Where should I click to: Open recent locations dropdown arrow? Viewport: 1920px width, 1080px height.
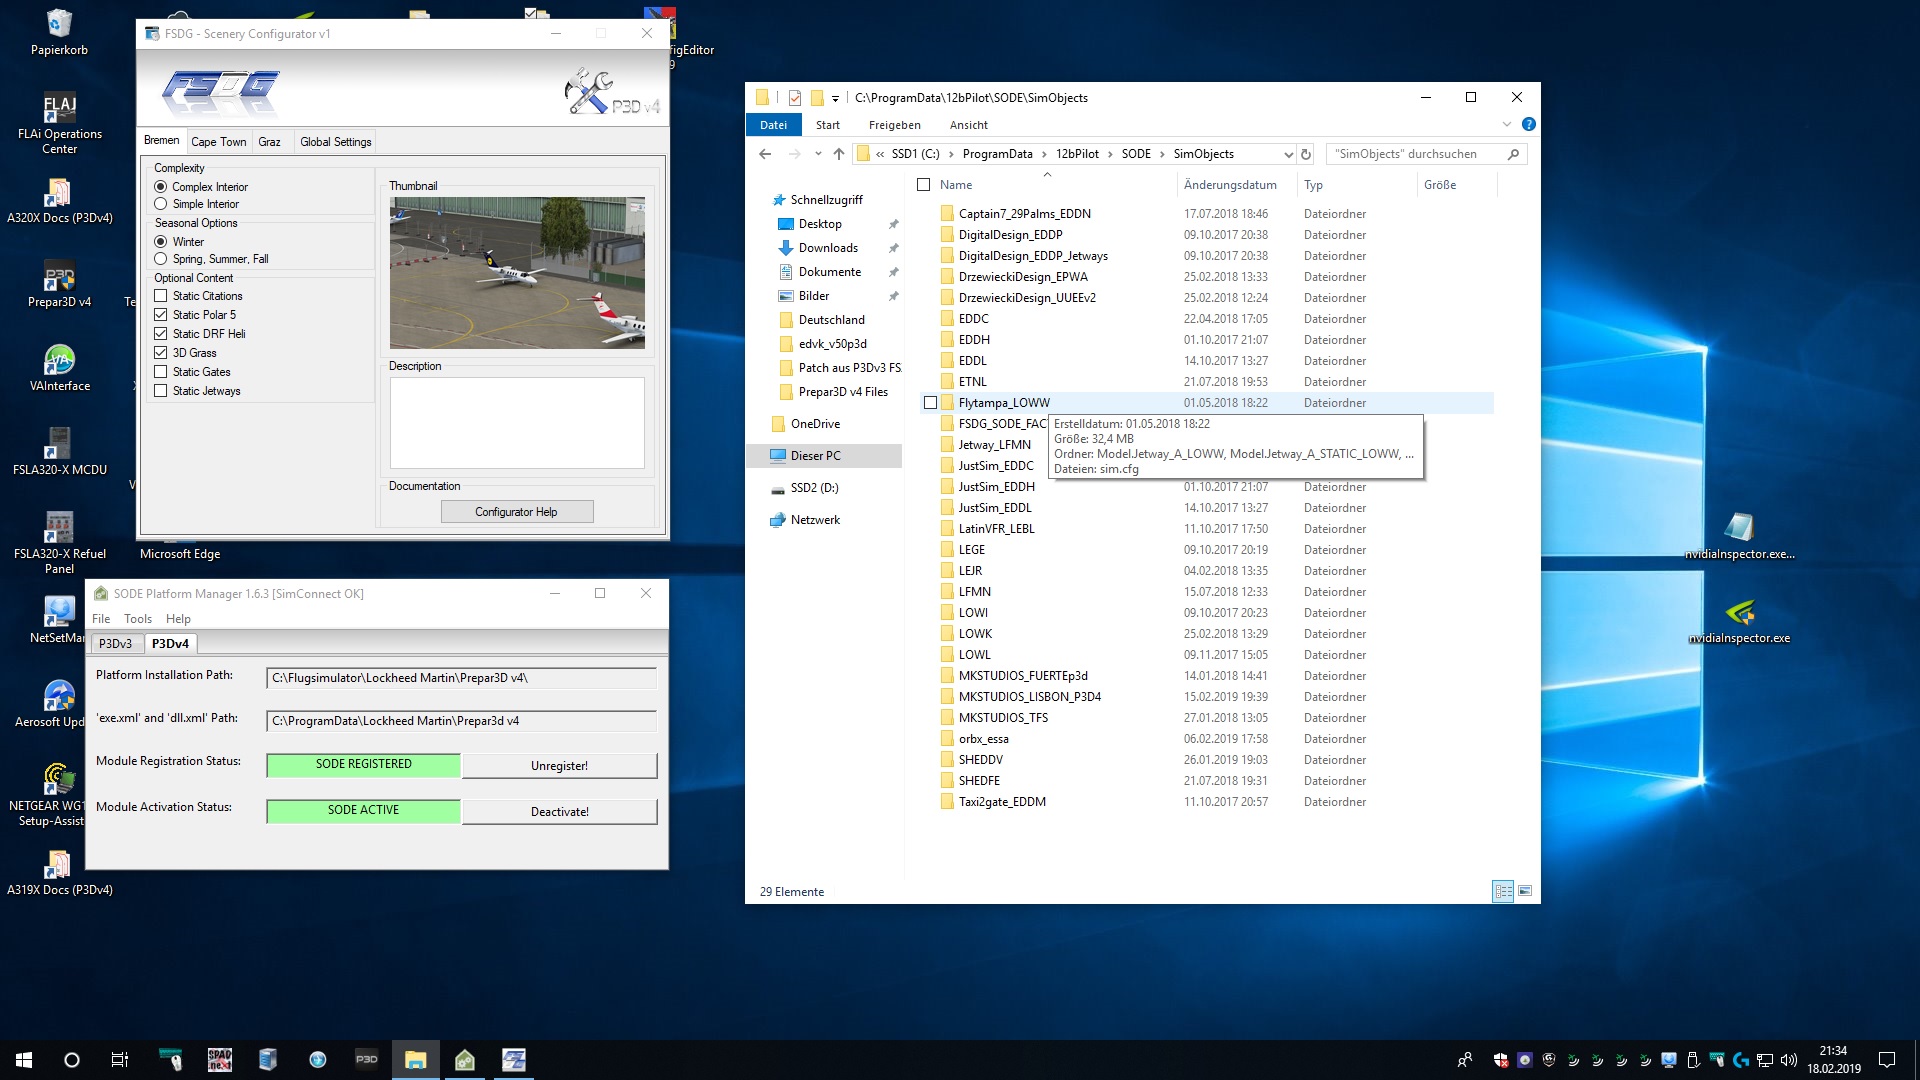tap(818, 154)
